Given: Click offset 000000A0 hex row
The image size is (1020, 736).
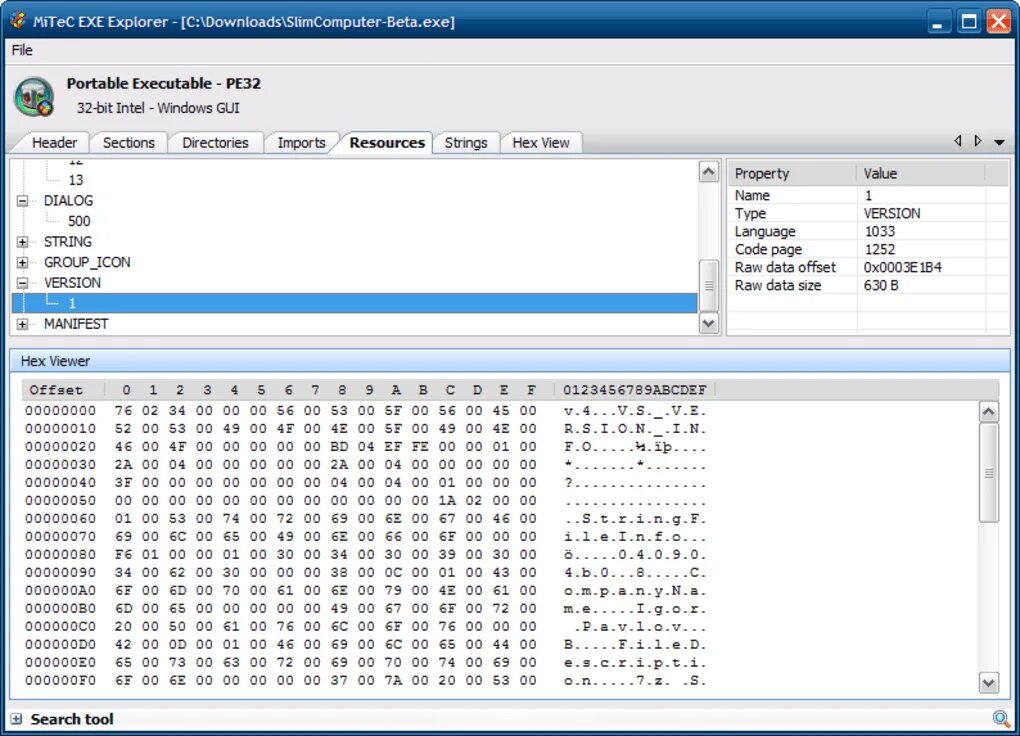Looking at the screenshot, I should coord(366,590).
